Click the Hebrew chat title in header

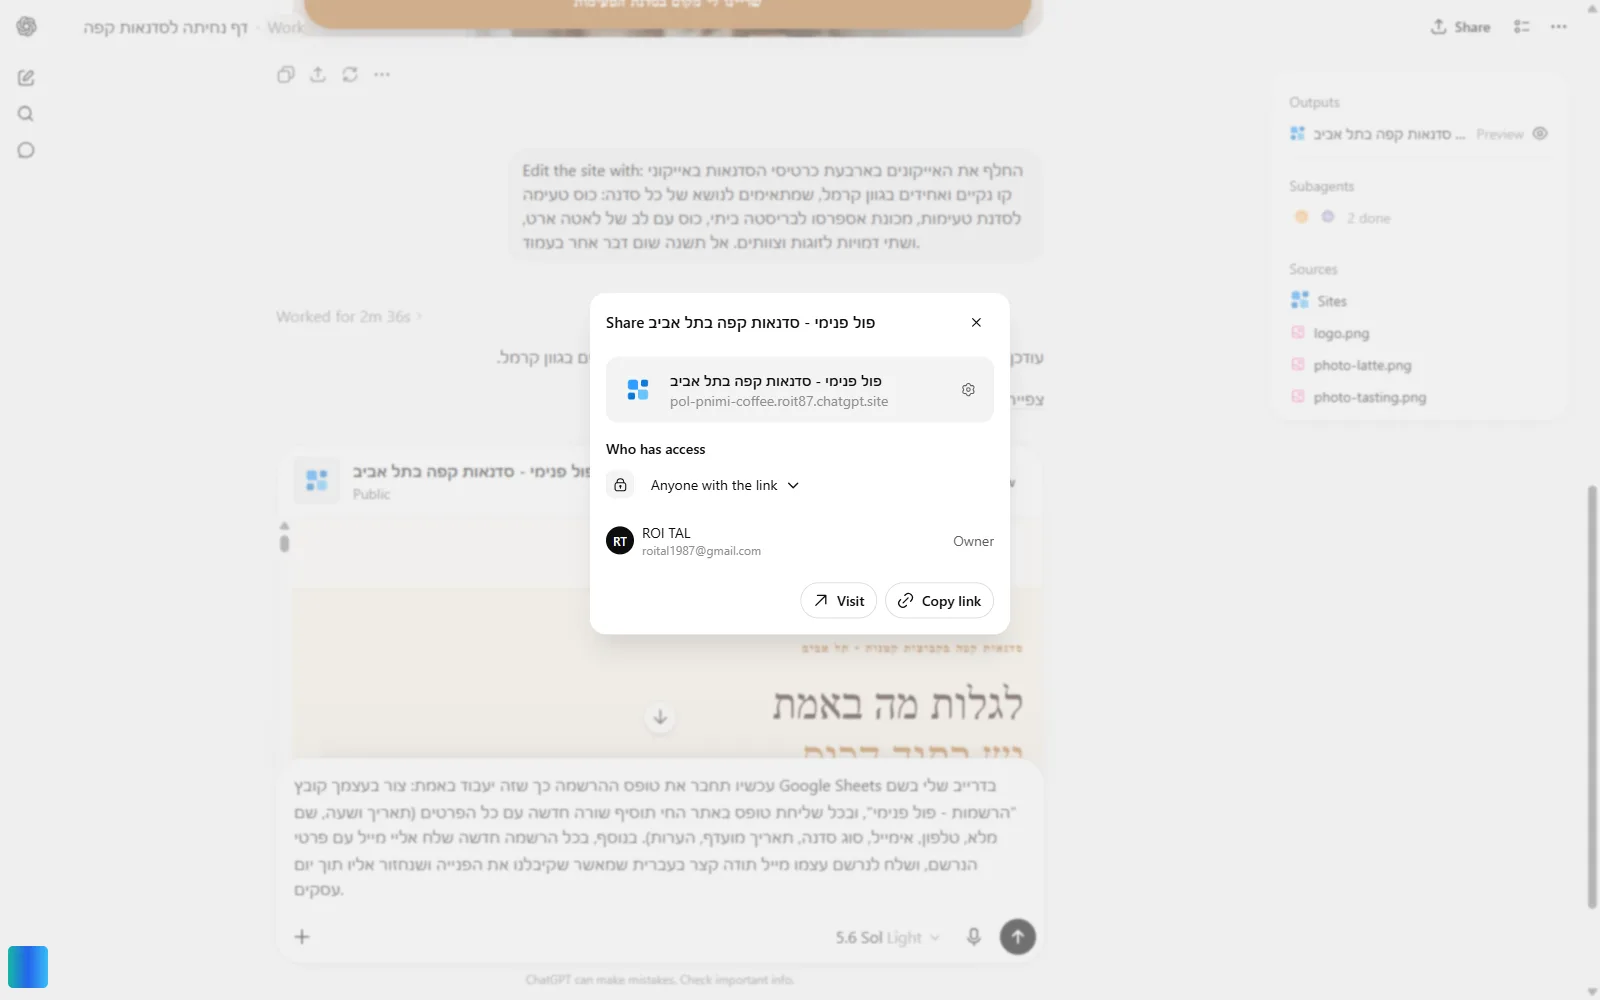[165, 27]
